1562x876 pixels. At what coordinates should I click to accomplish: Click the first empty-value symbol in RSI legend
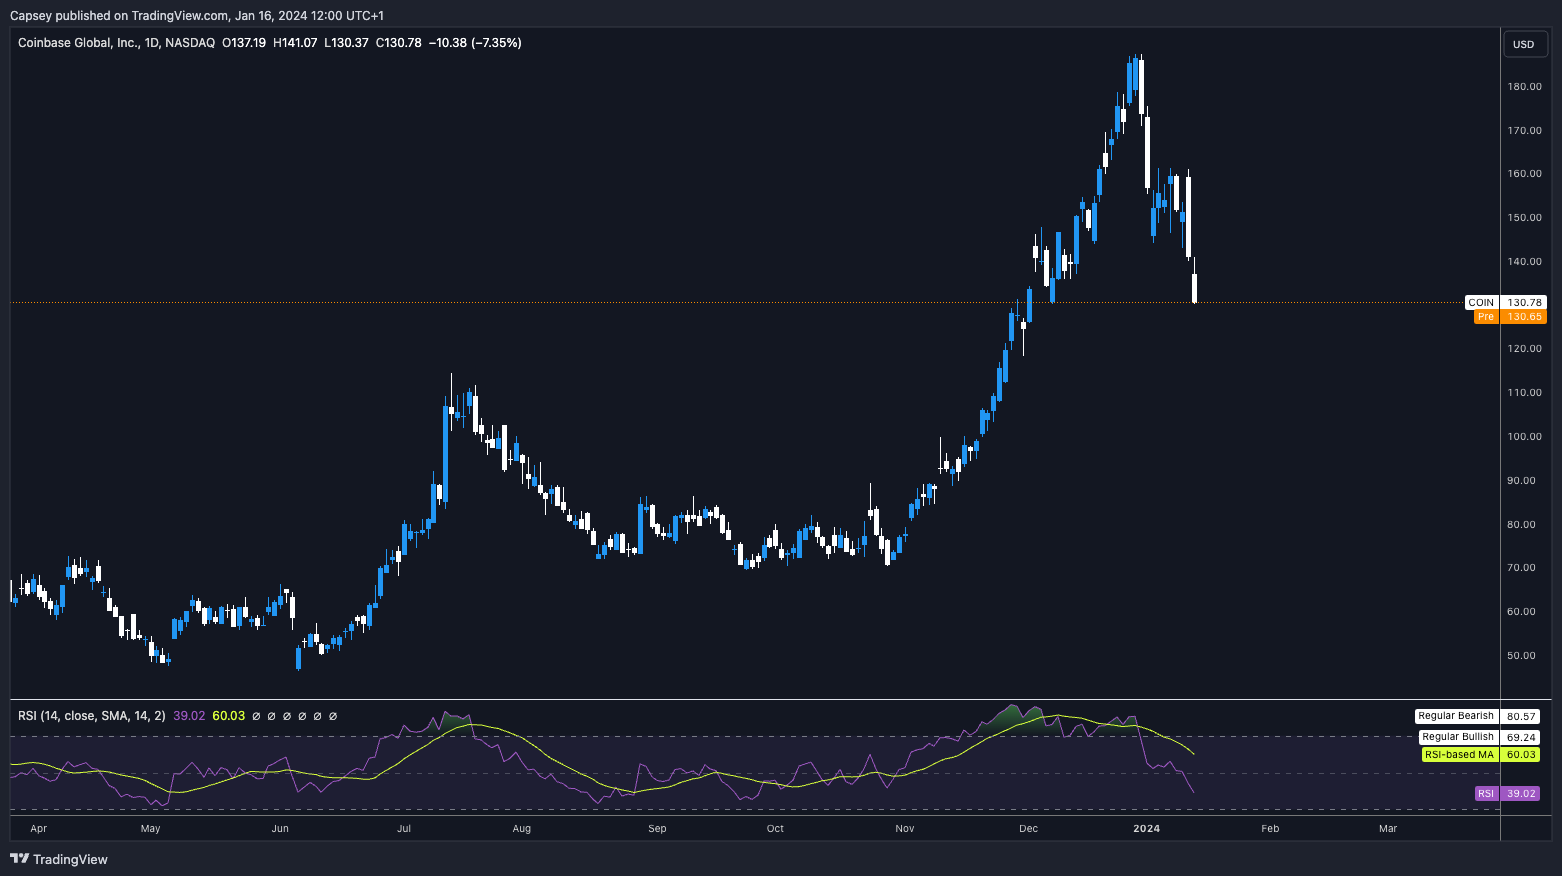click(256, 716)
